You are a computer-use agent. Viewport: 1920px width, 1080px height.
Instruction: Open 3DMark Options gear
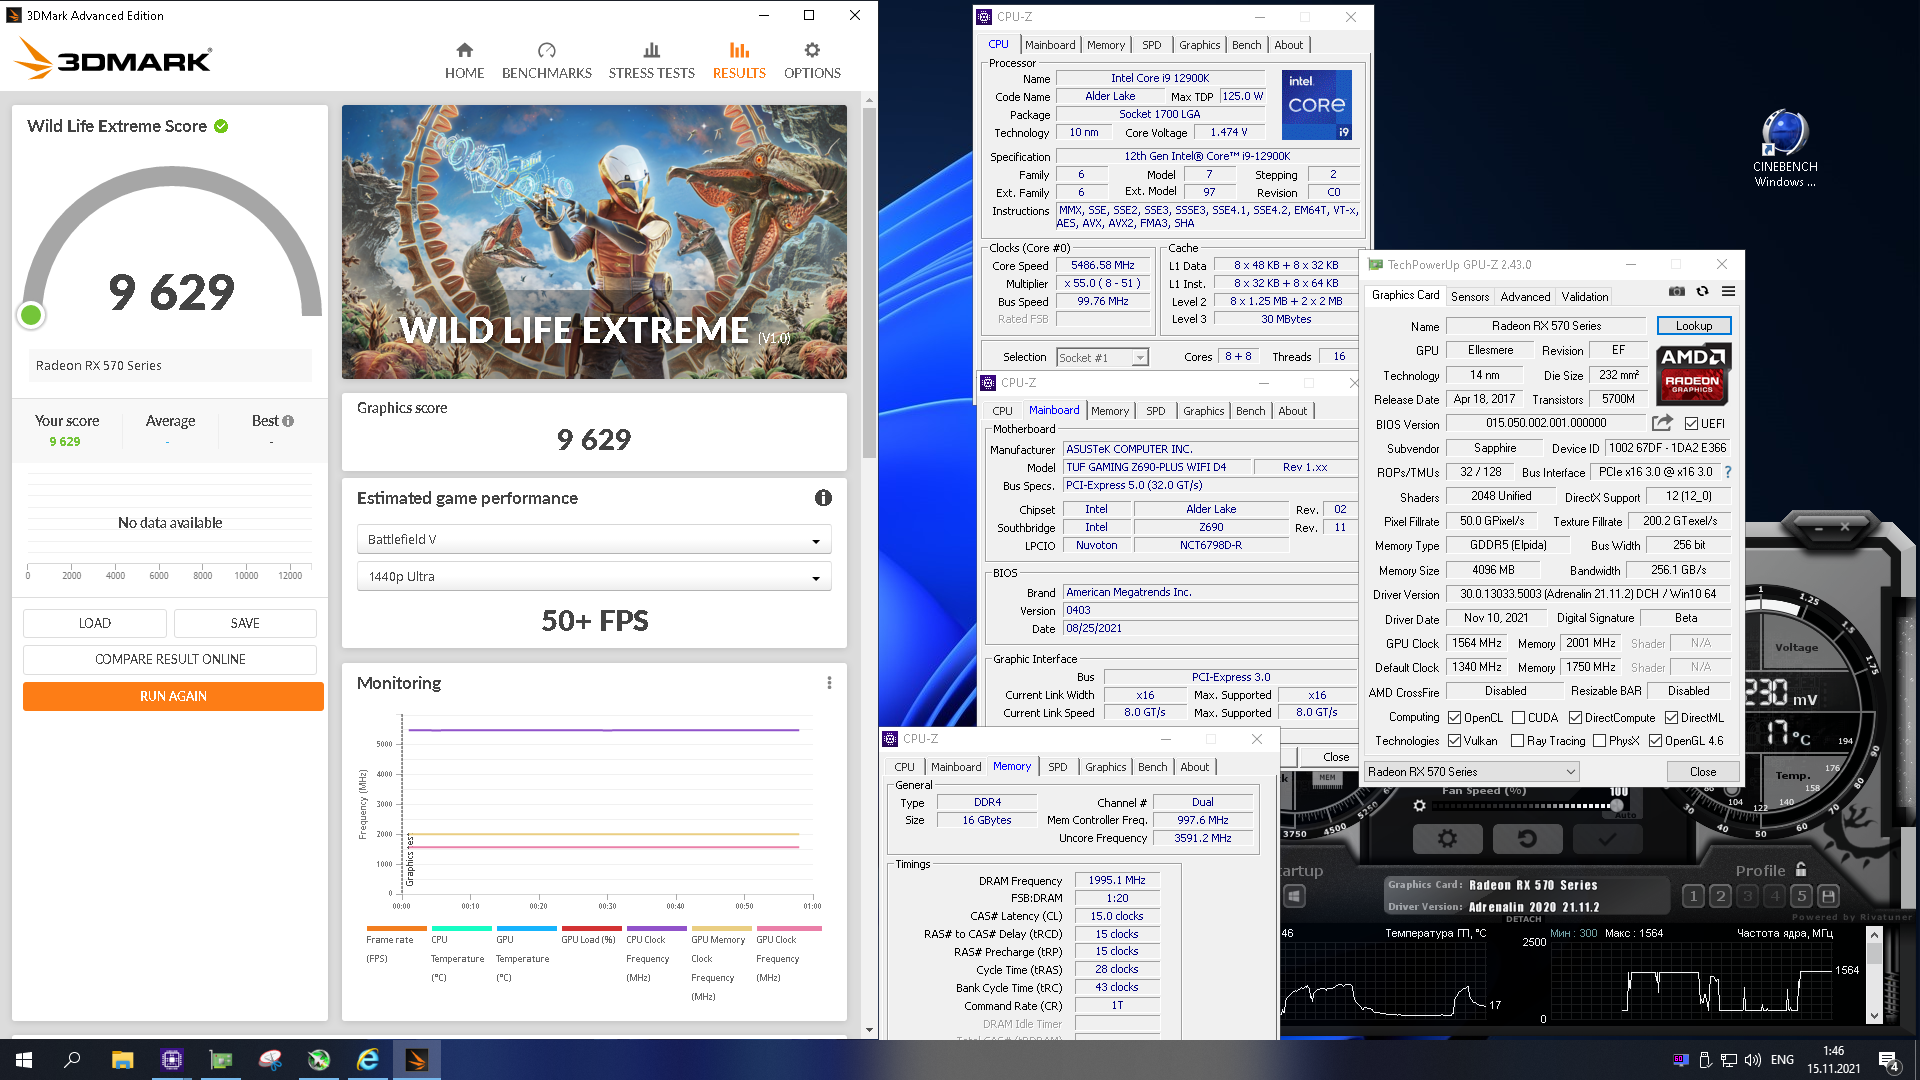812,61
